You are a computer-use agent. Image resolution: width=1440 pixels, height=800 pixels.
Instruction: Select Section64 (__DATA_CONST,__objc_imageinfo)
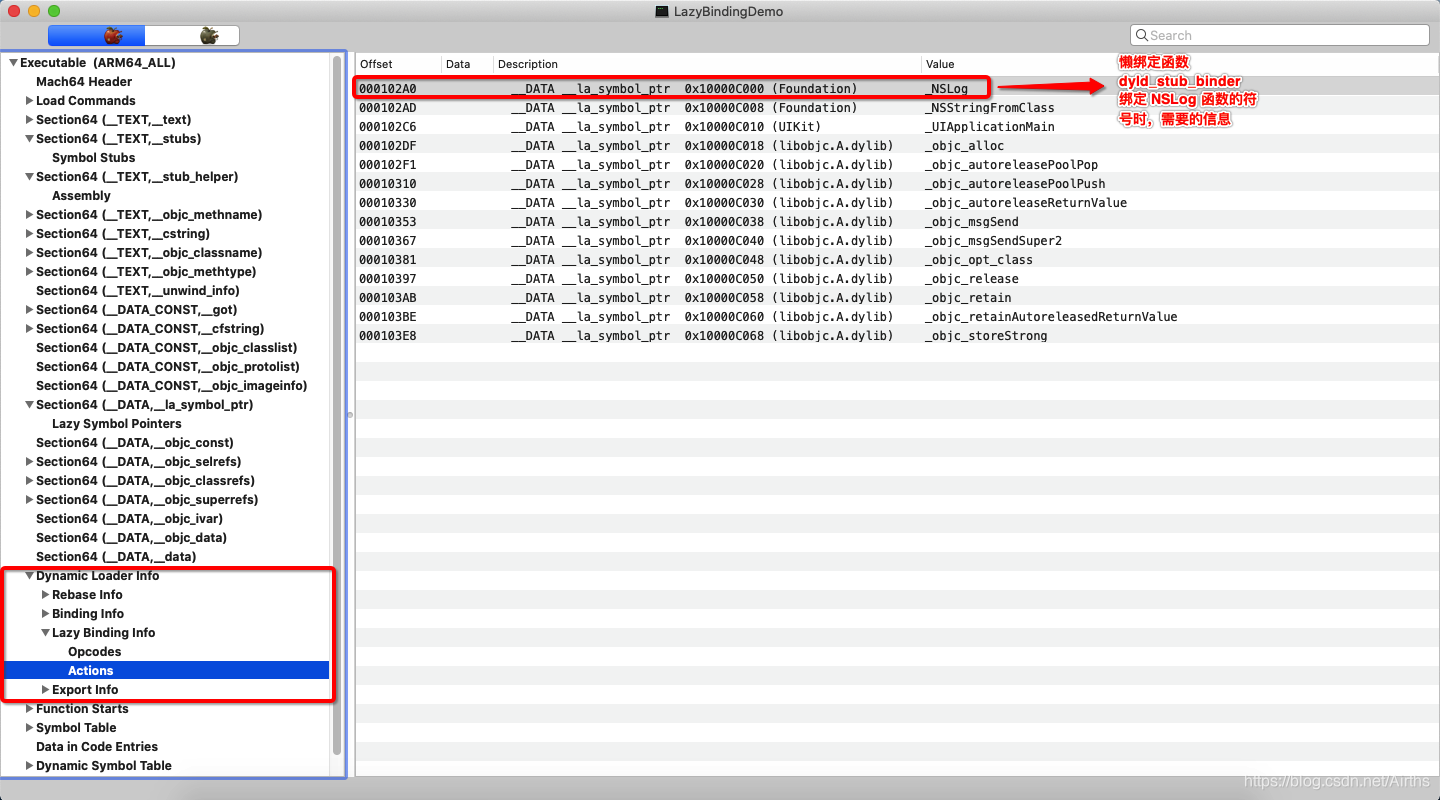click(172, 386)
